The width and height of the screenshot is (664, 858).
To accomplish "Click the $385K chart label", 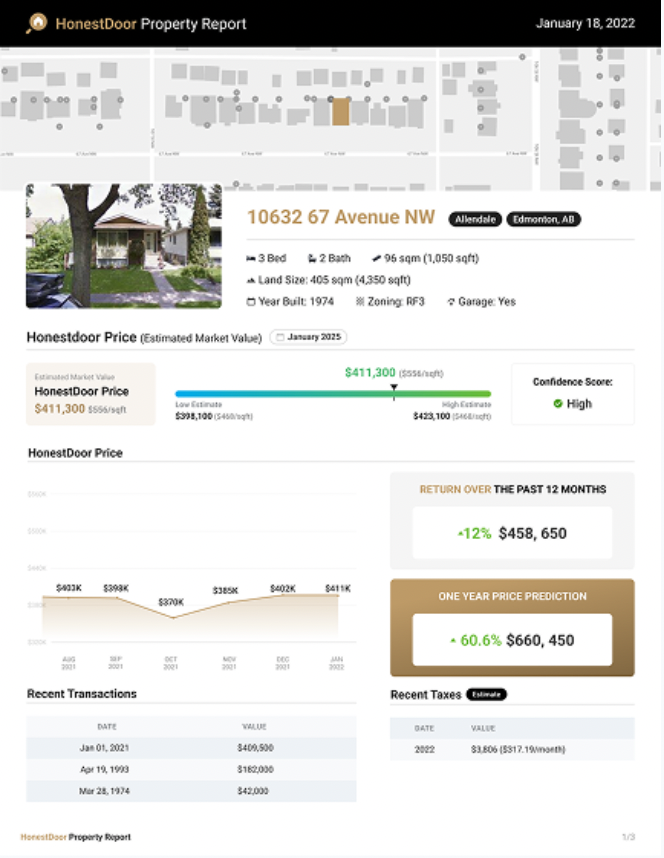I will 226,590.
